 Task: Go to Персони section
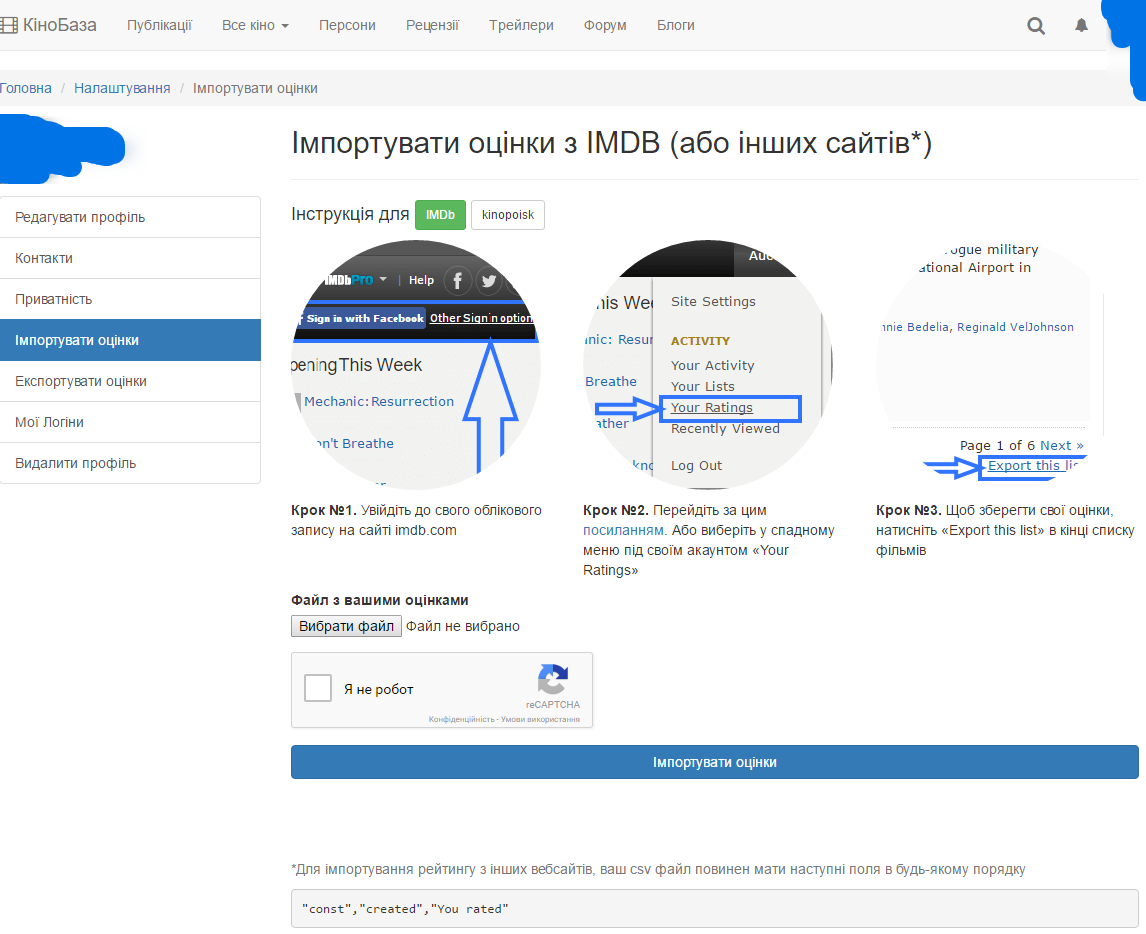click(347, 26)
